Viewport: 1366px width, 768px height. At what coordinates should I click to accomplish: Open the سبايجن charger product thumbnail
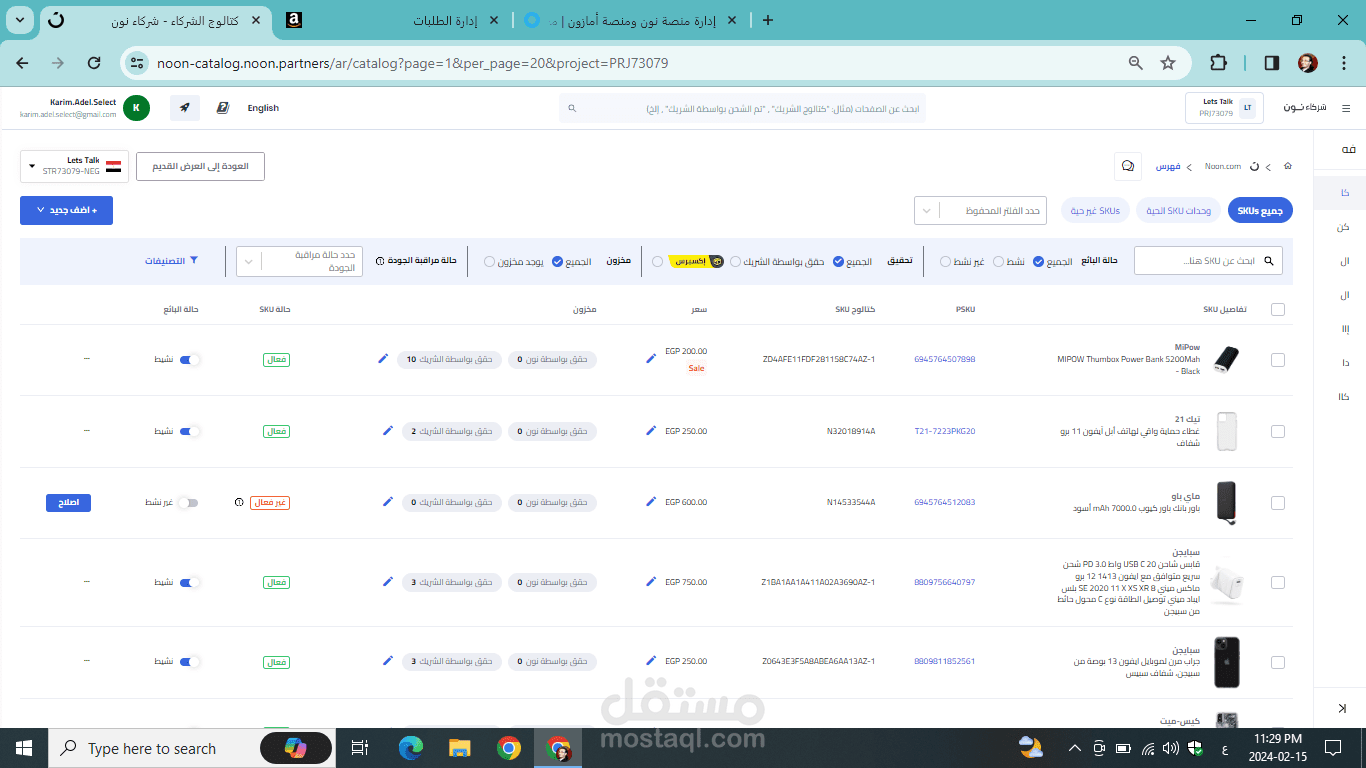[1225, 583]
